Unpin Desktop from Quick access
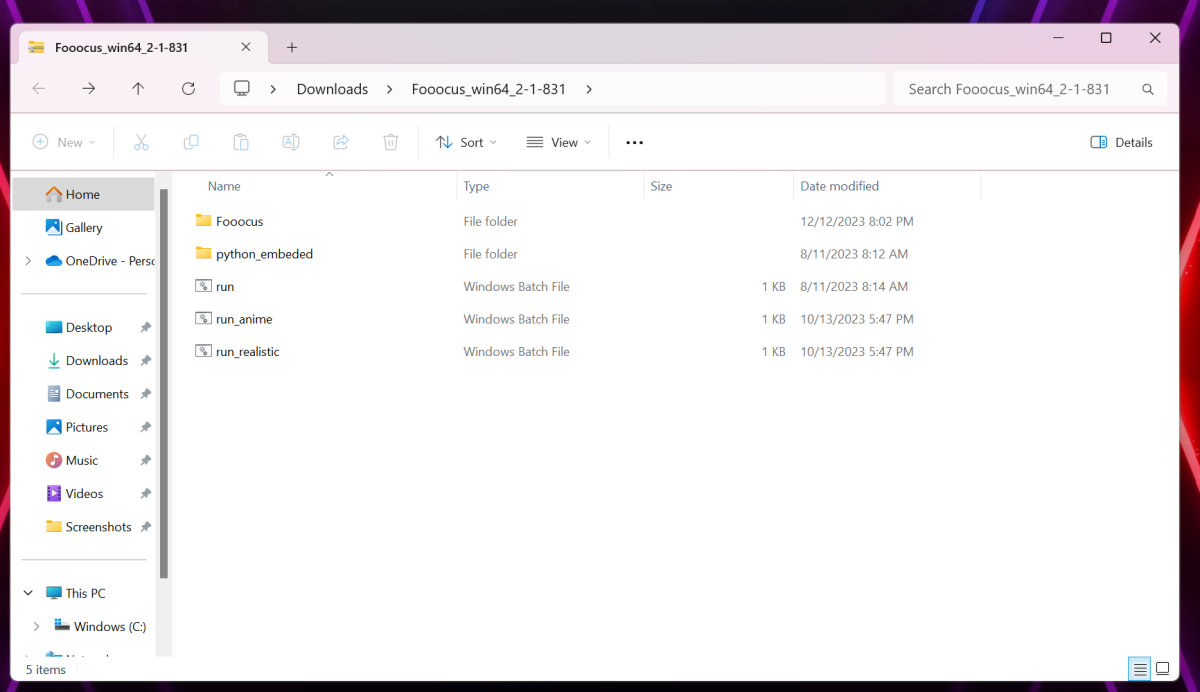 (145, 328)
